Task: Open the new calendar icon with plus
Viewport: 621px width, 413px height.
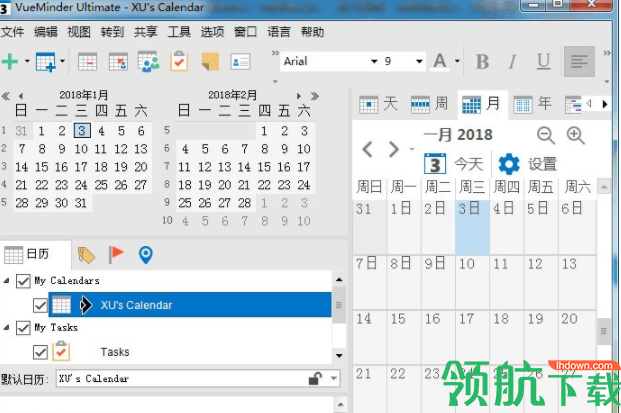Action: pyautogui.click(x=46, y=62)
